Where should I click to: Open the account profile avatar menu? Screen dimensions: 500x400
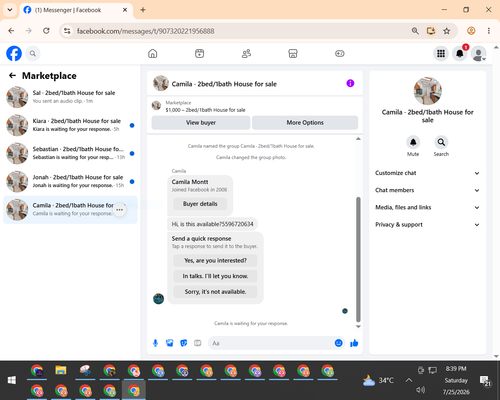pos(478,53)
